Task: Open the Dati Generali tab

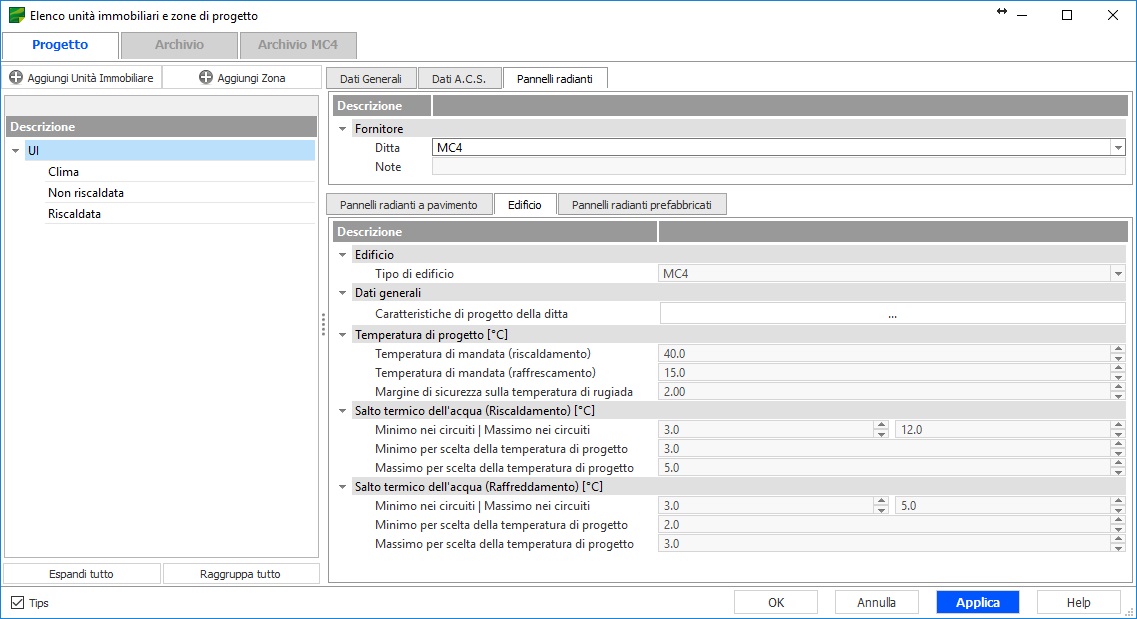Action: point(371,78)
